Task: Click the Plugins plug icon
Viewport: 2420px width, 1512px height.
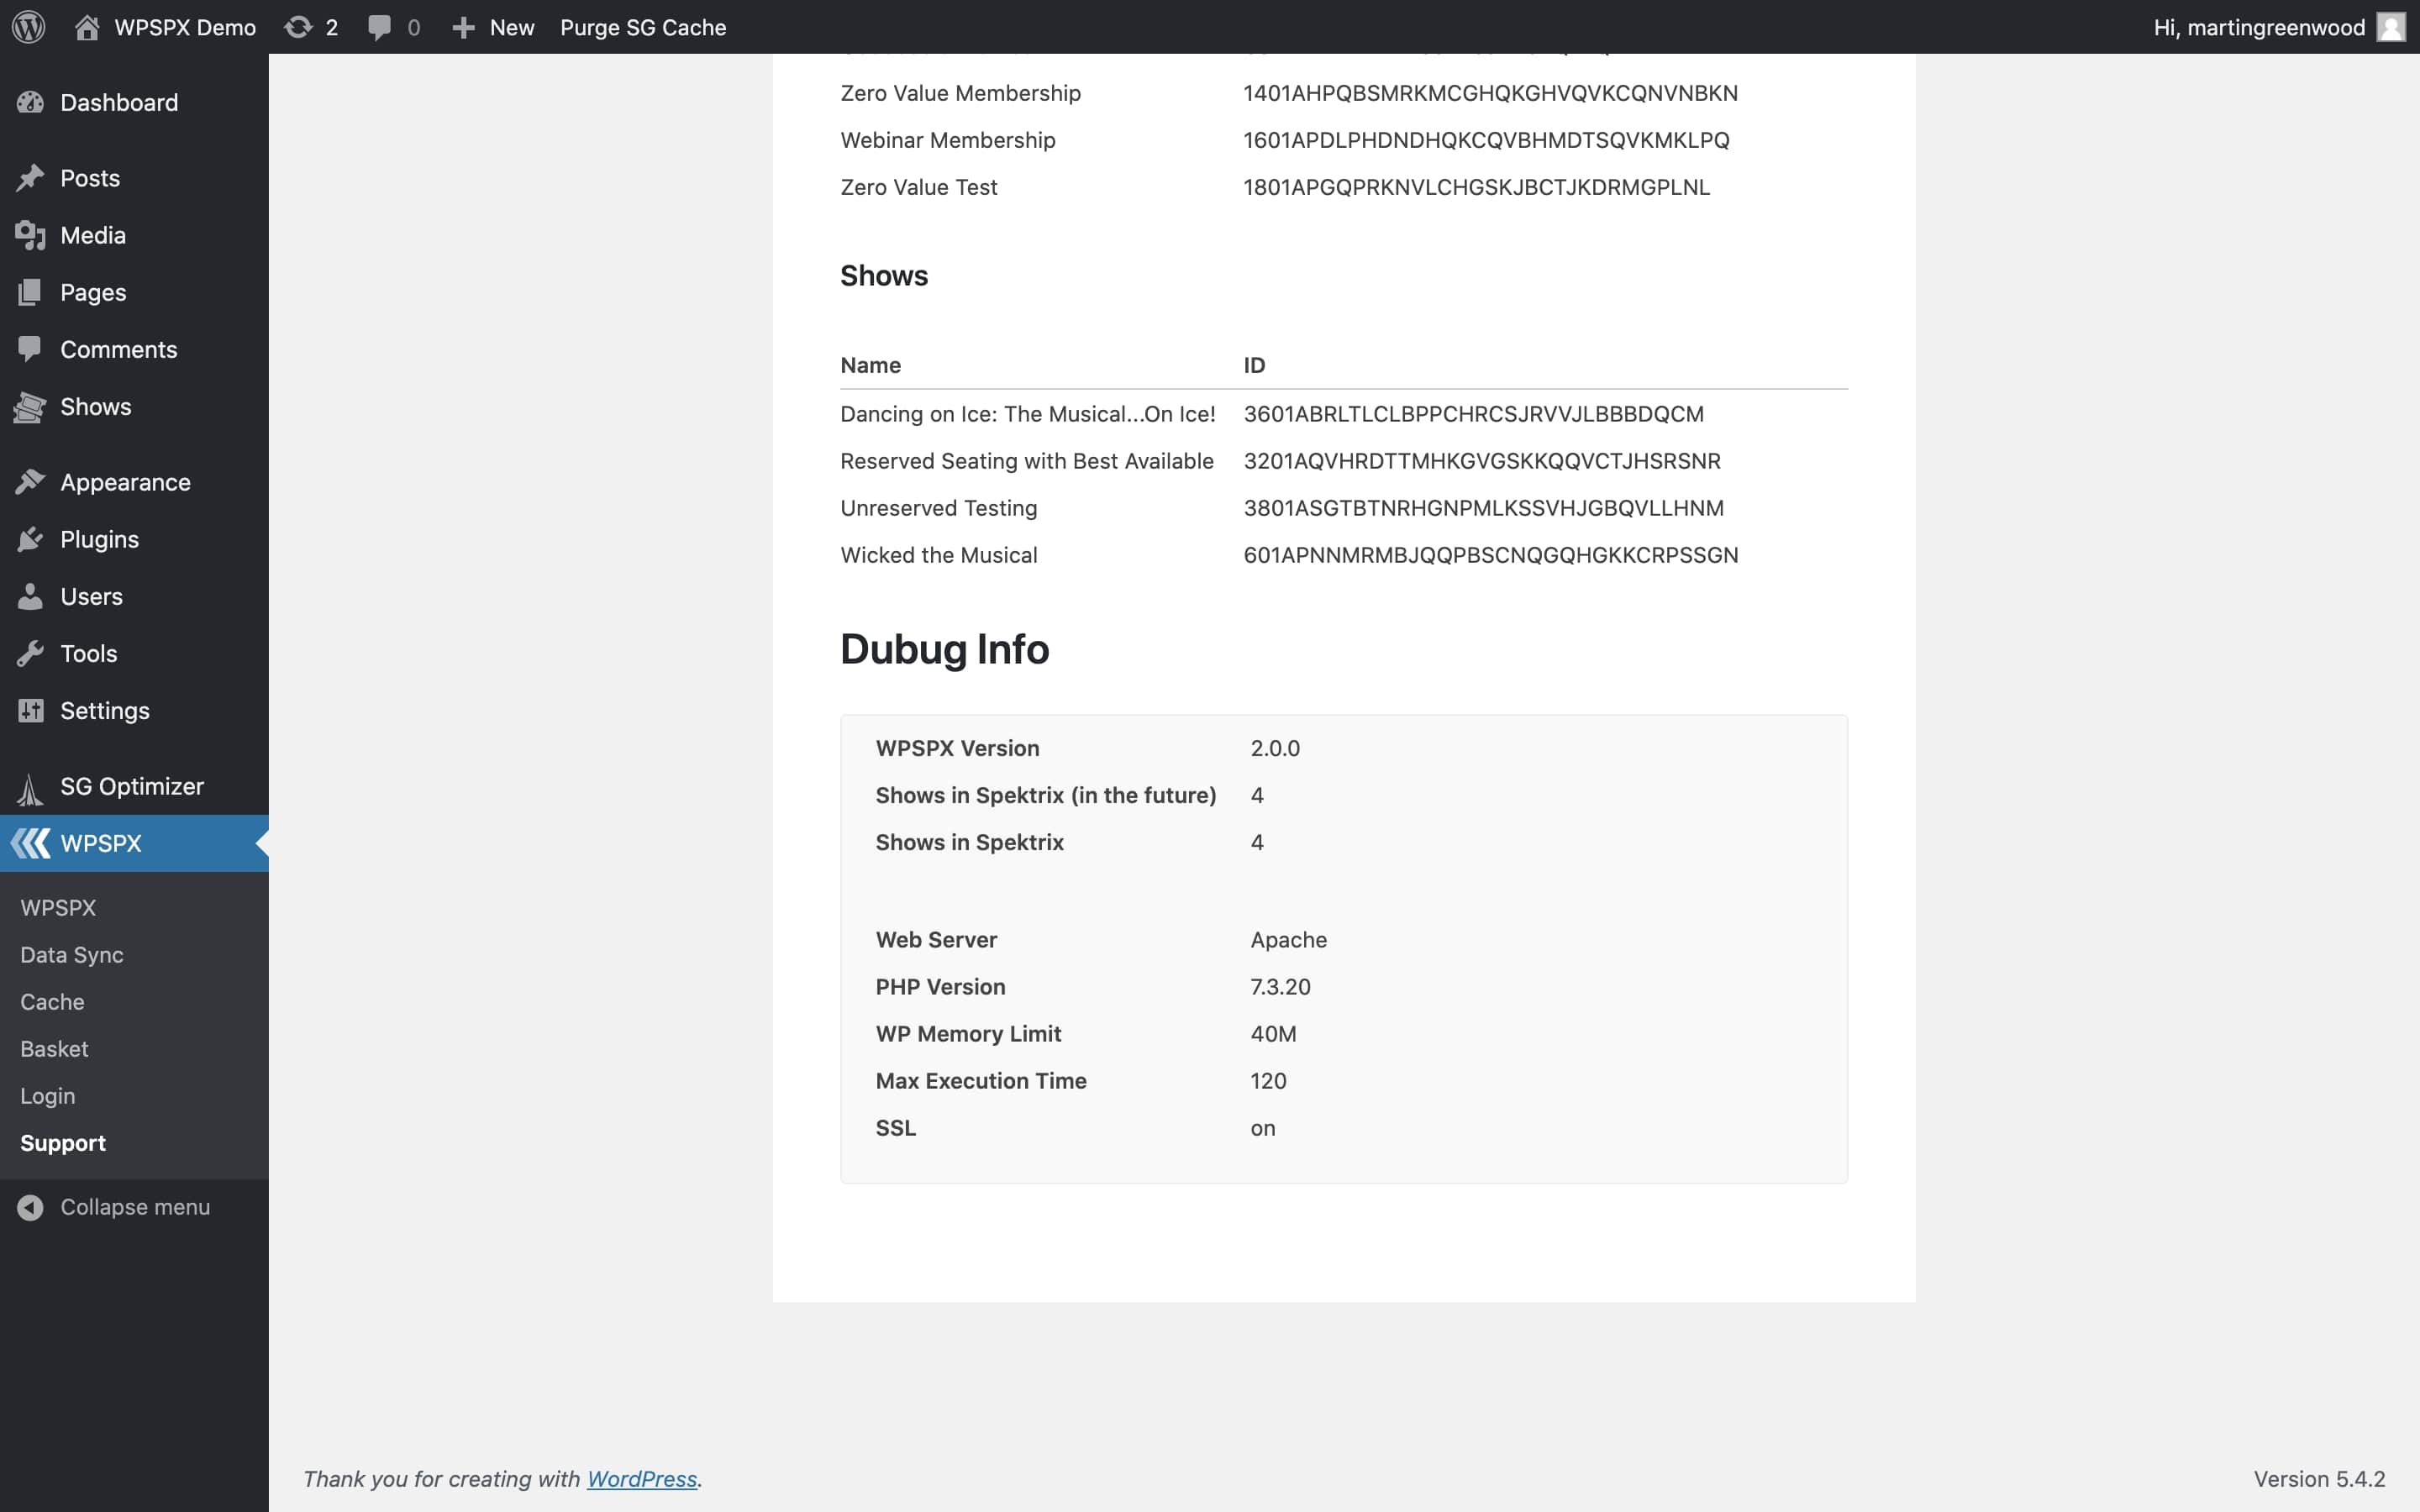Action: (30, 539)
